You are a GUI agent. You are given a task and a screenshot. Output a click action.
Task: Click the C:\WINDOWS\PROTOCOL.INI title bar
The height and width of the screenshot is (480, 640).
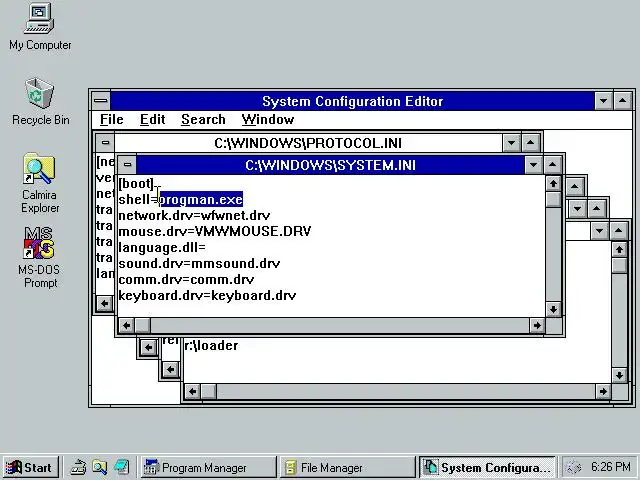308,143
